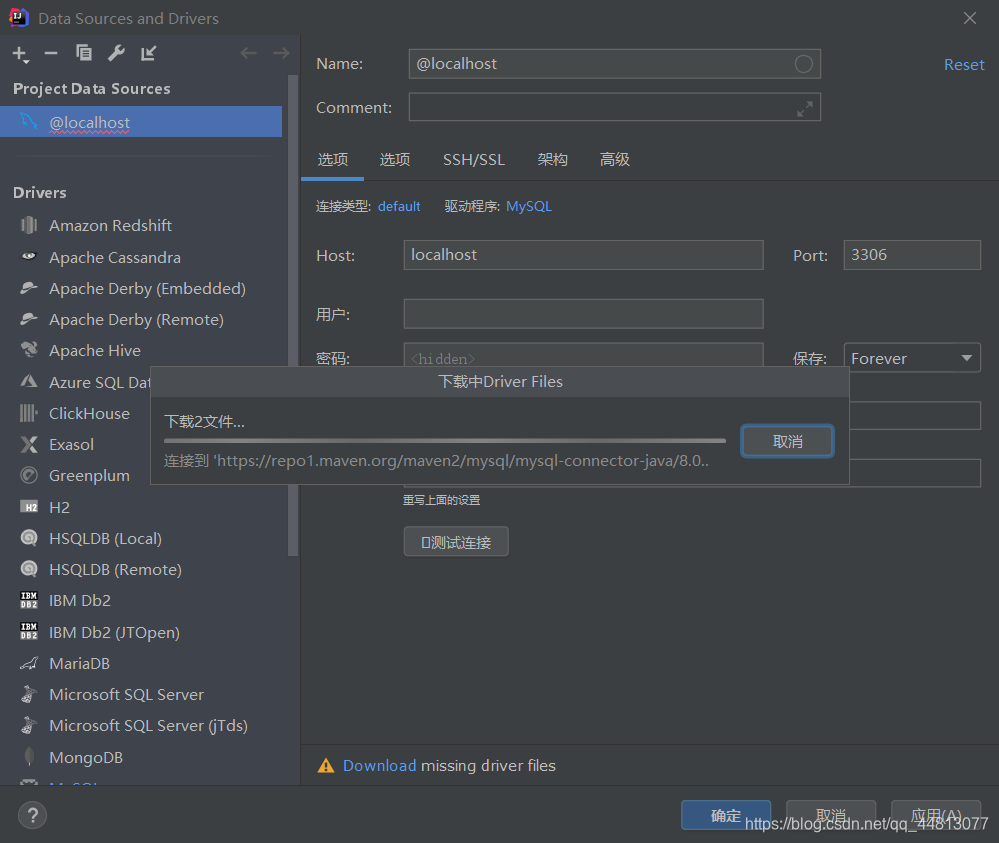
Task: Click Reset link
Action: click(x=964, y=64)
